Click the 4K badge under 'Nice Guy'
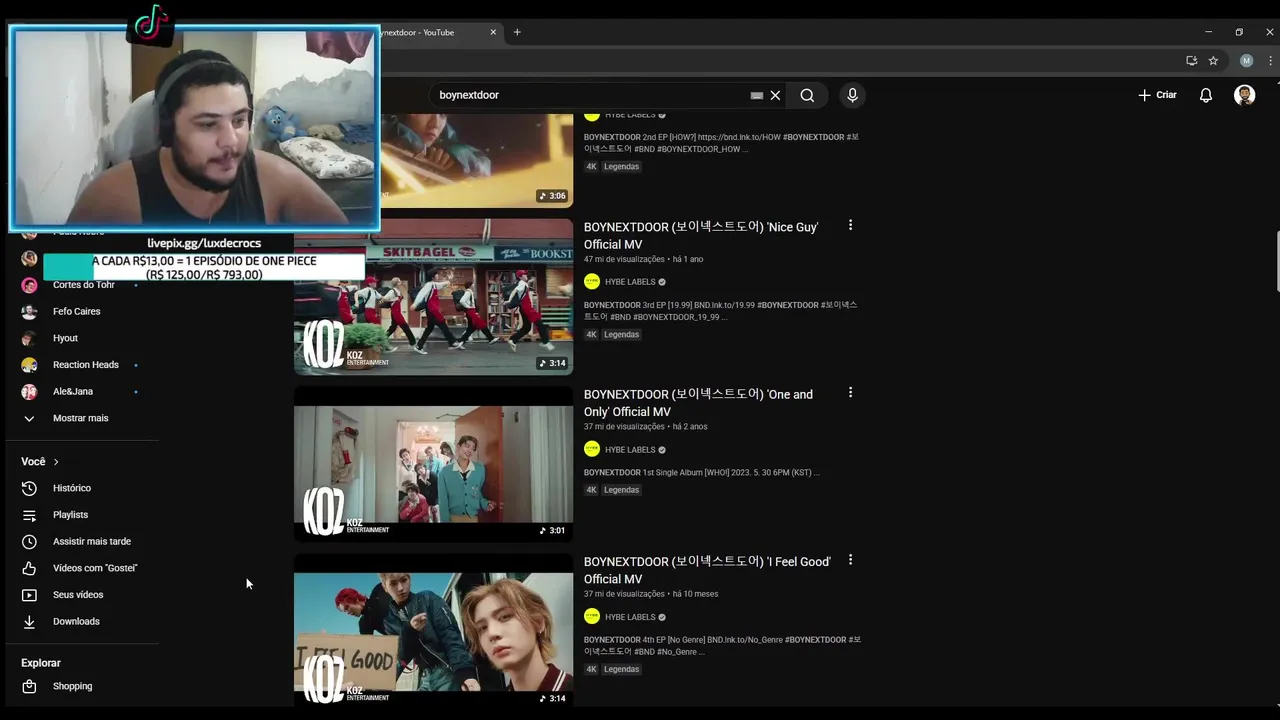Screen dimensions: 1280x720 [x=591, y=335]
